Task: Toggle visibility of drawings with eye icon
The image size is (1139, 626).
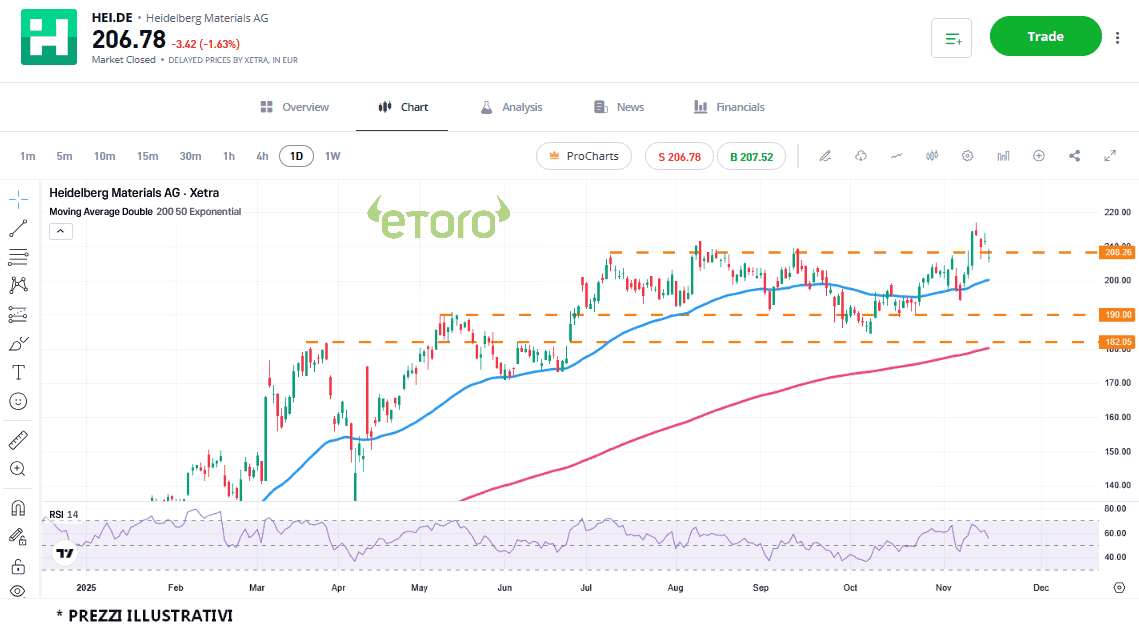Action: click(18, 591)
